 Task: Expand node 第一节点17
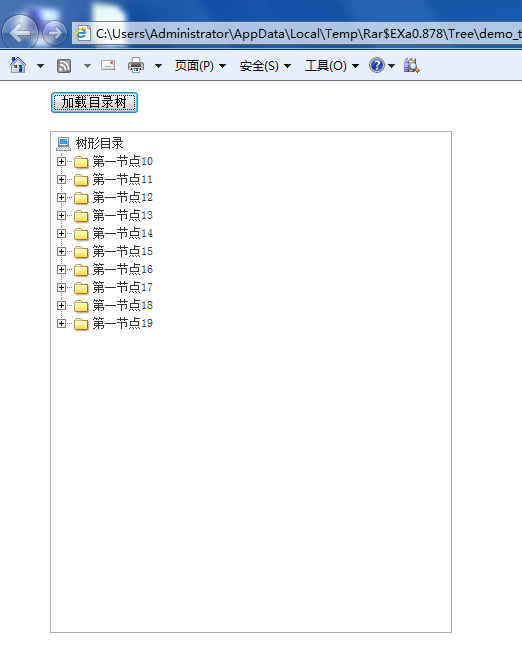point(61,287)
